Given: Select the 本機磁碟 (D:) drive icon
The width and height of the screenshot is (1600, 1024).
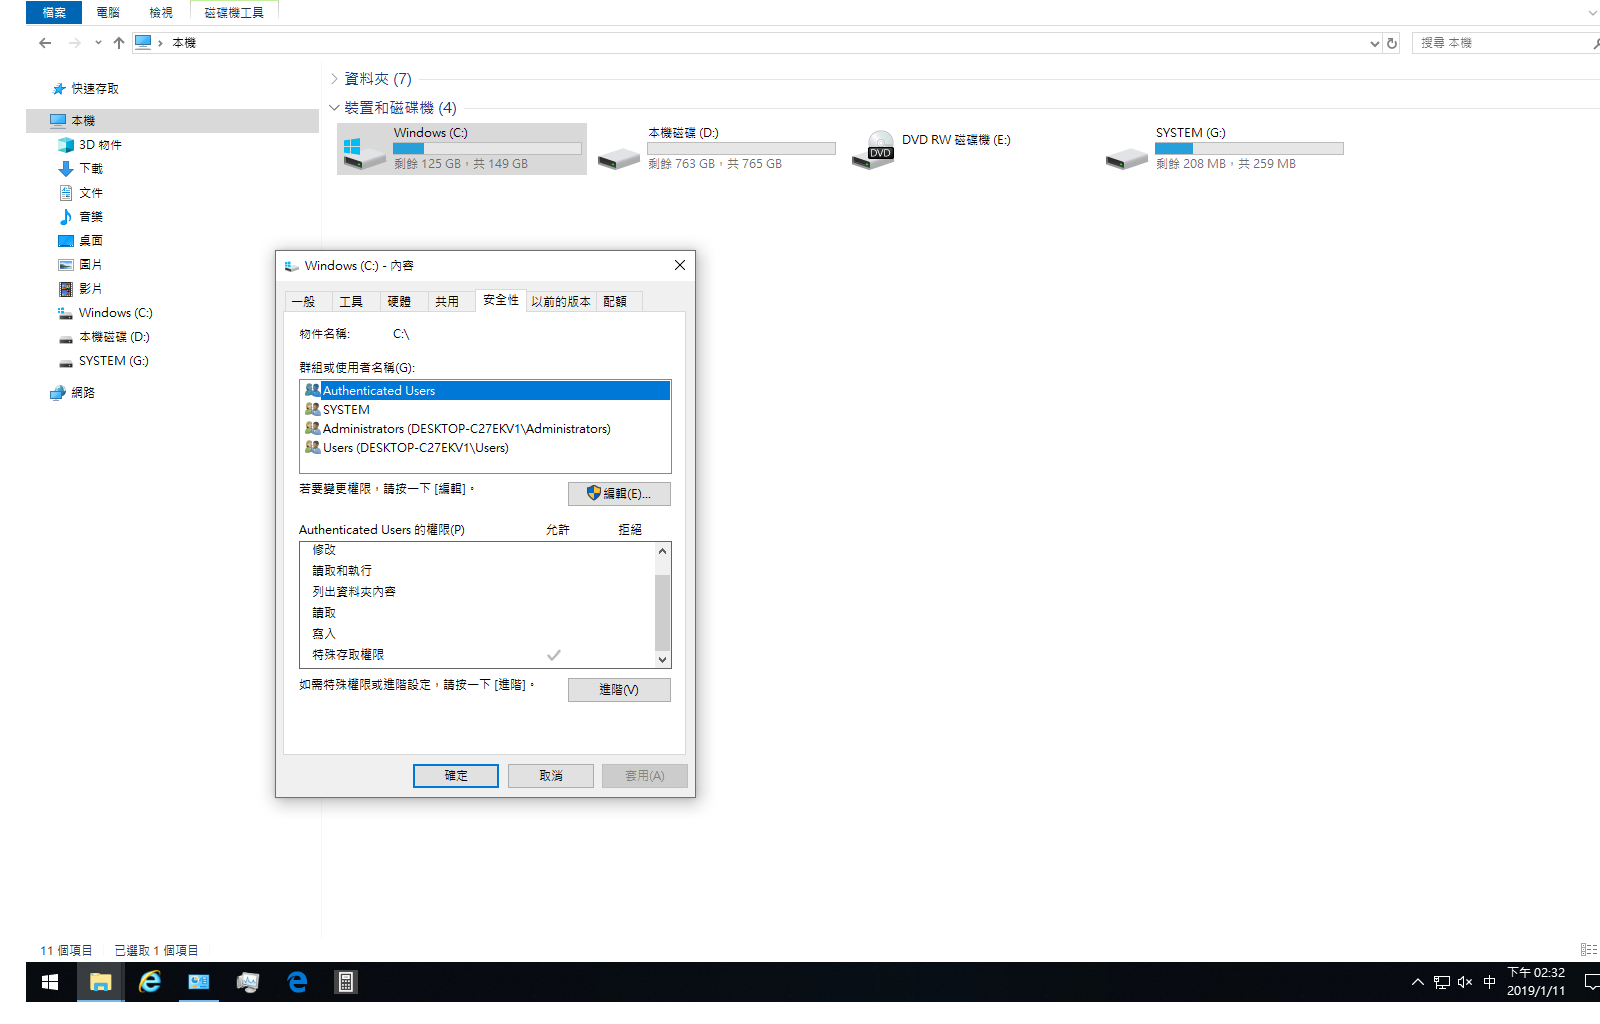Looking at the screenshot, I should coord(619,157).
